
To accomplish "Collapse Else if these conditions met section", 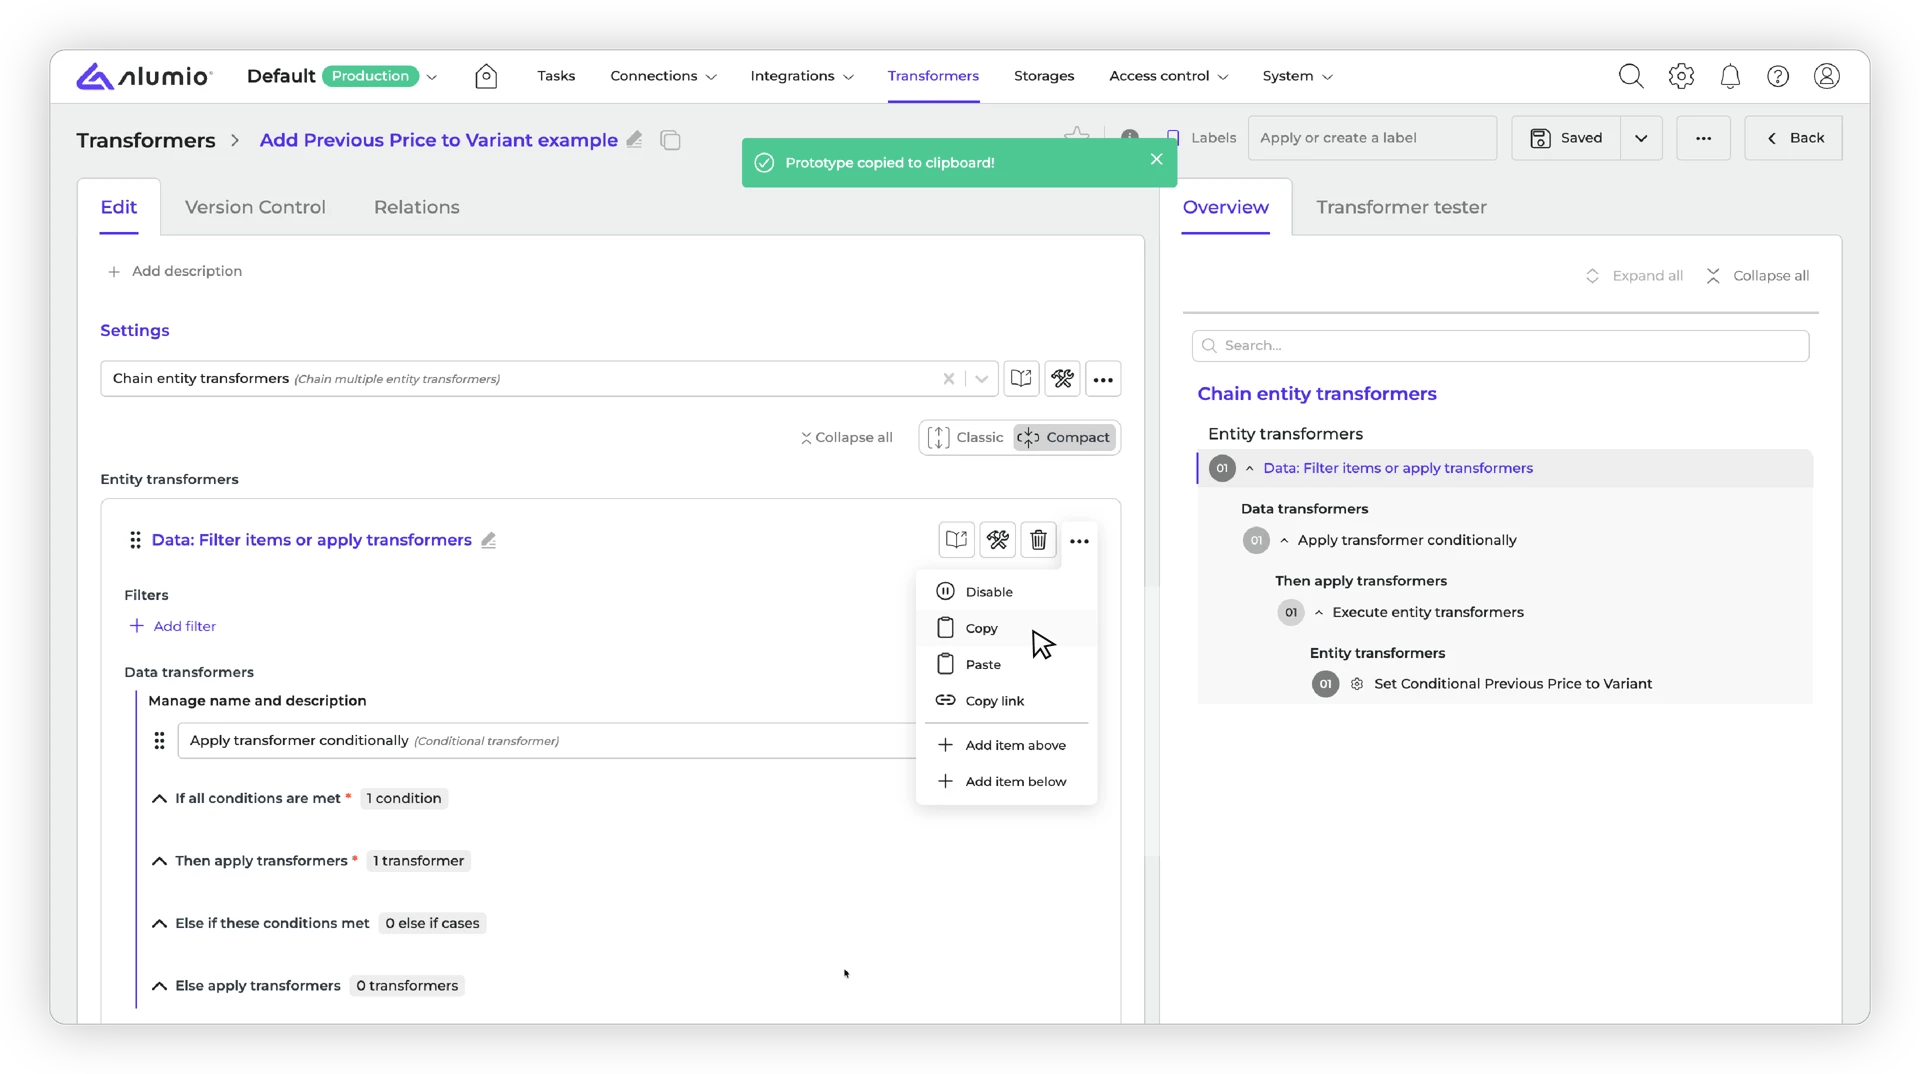I will [159, 924].
